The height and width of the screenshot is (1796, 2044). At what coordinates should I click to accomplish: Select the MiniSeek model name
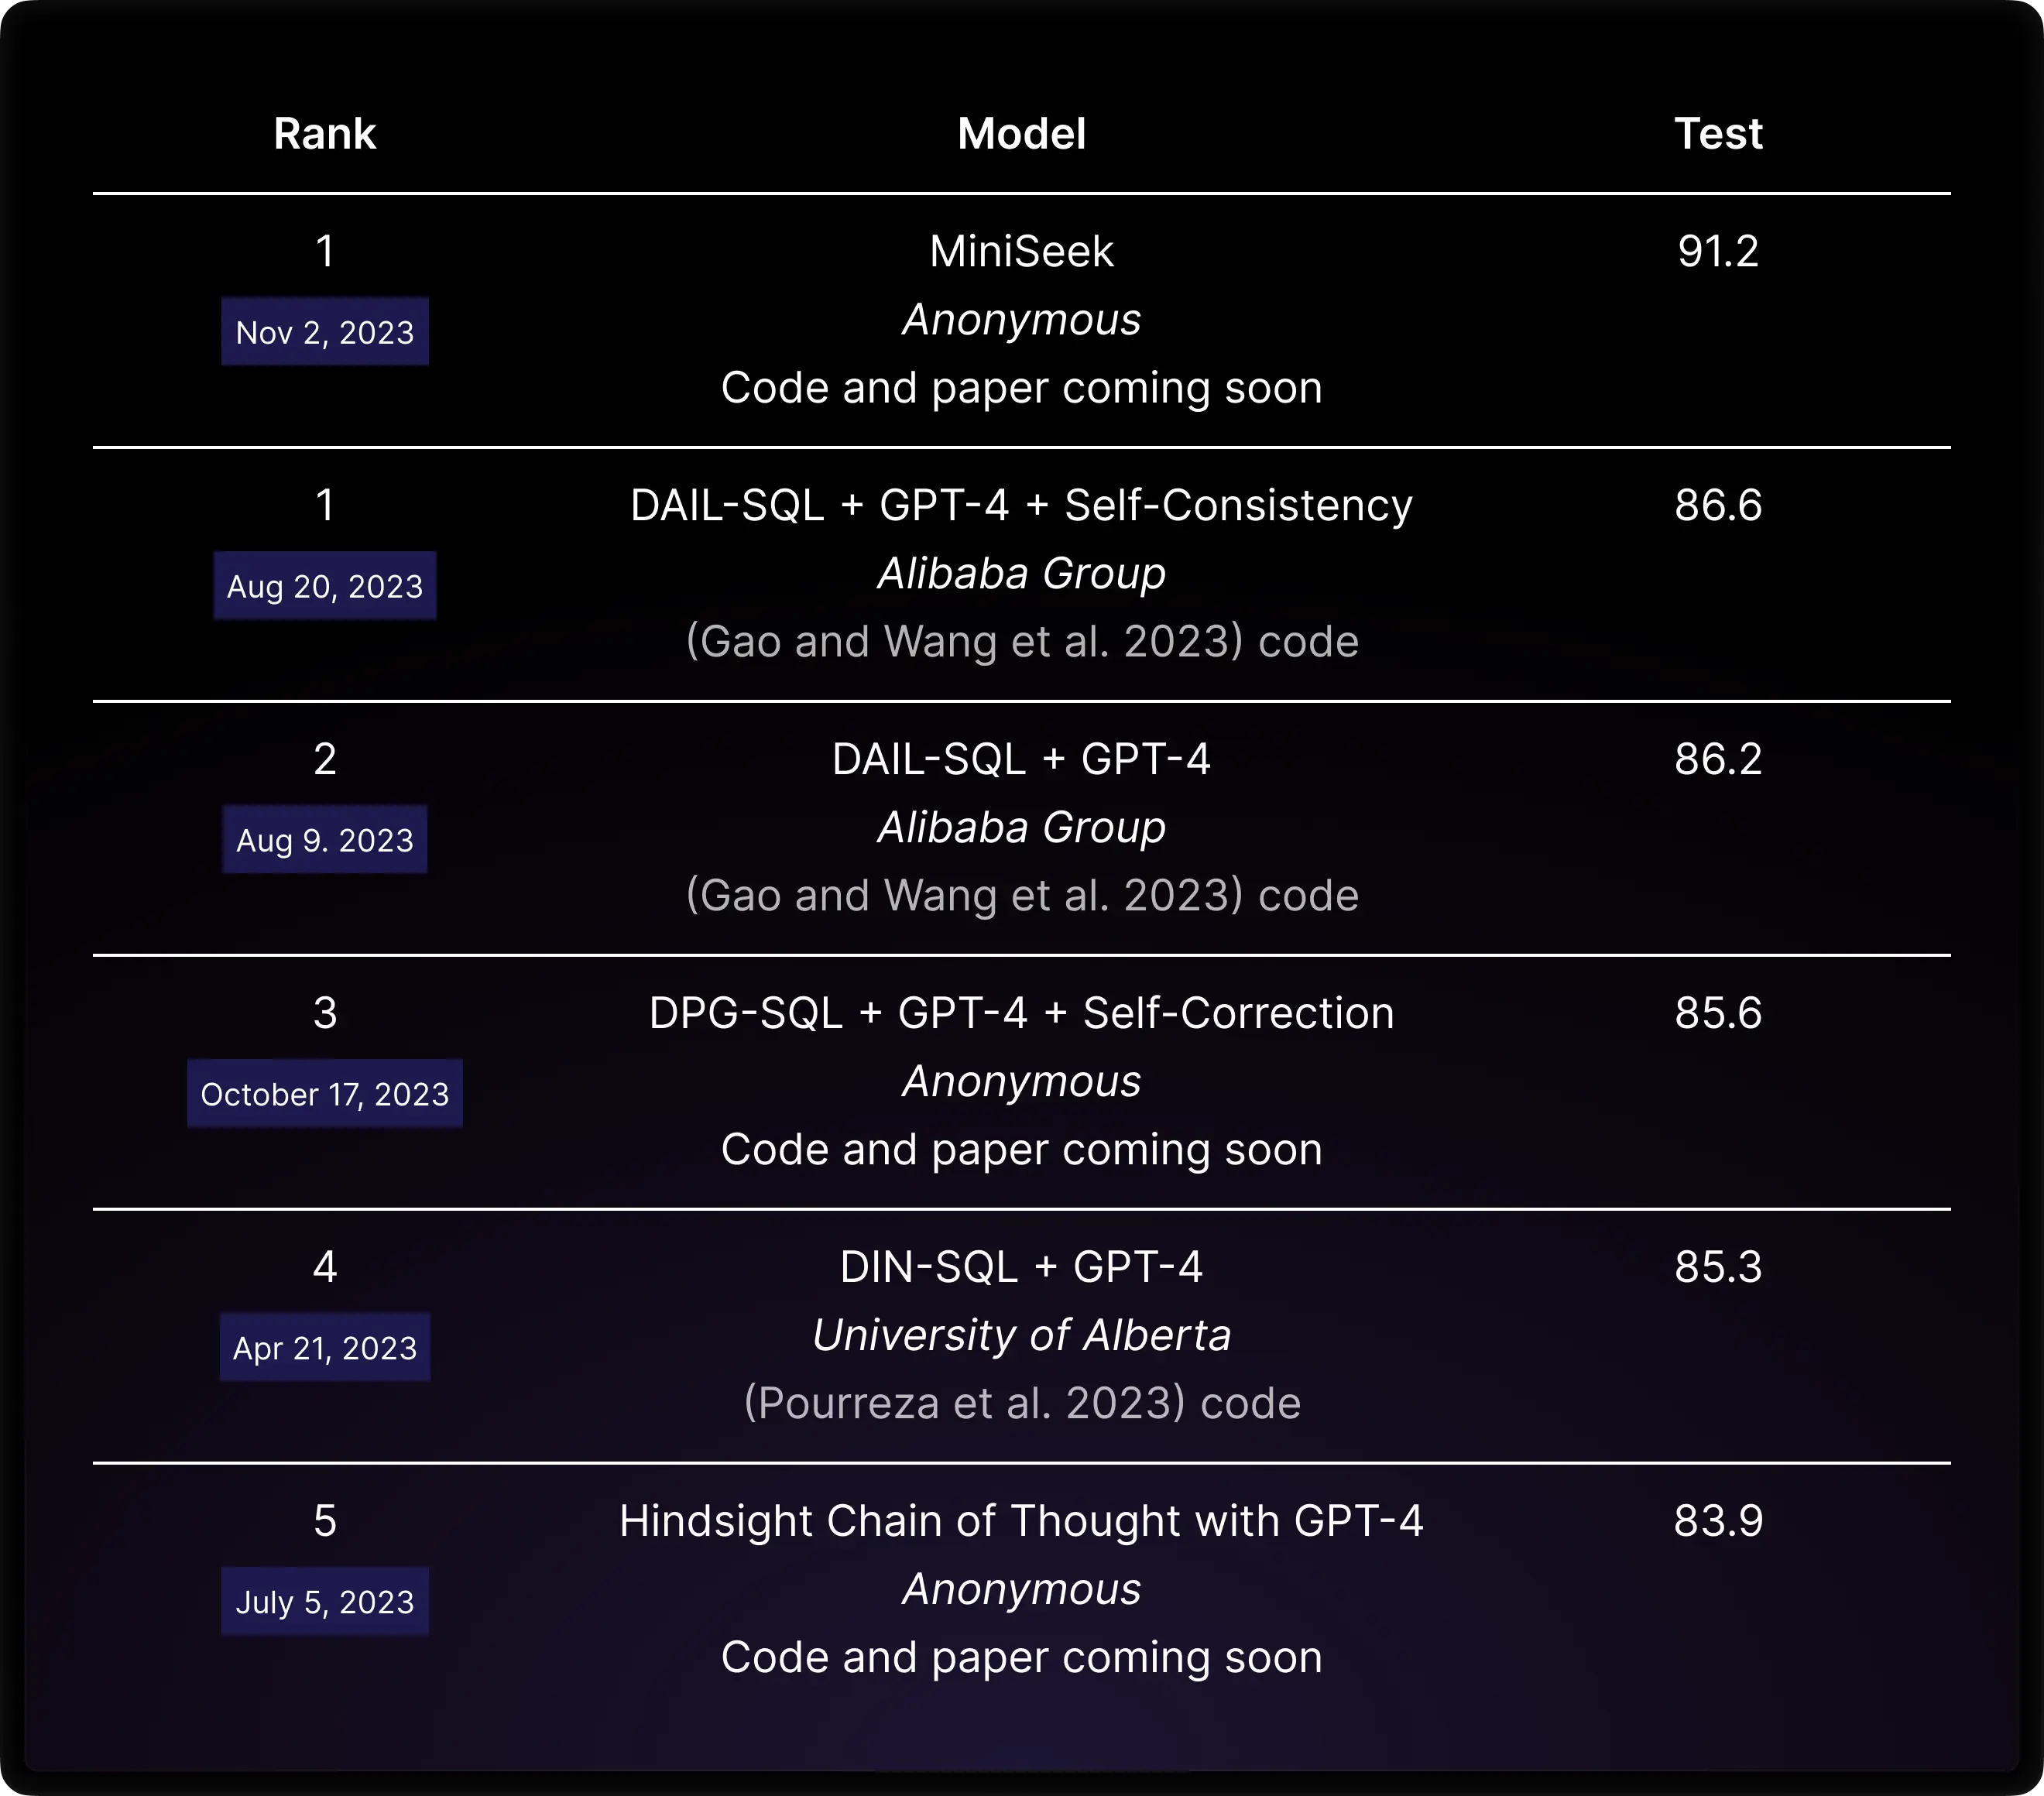tap(1021, 251)
